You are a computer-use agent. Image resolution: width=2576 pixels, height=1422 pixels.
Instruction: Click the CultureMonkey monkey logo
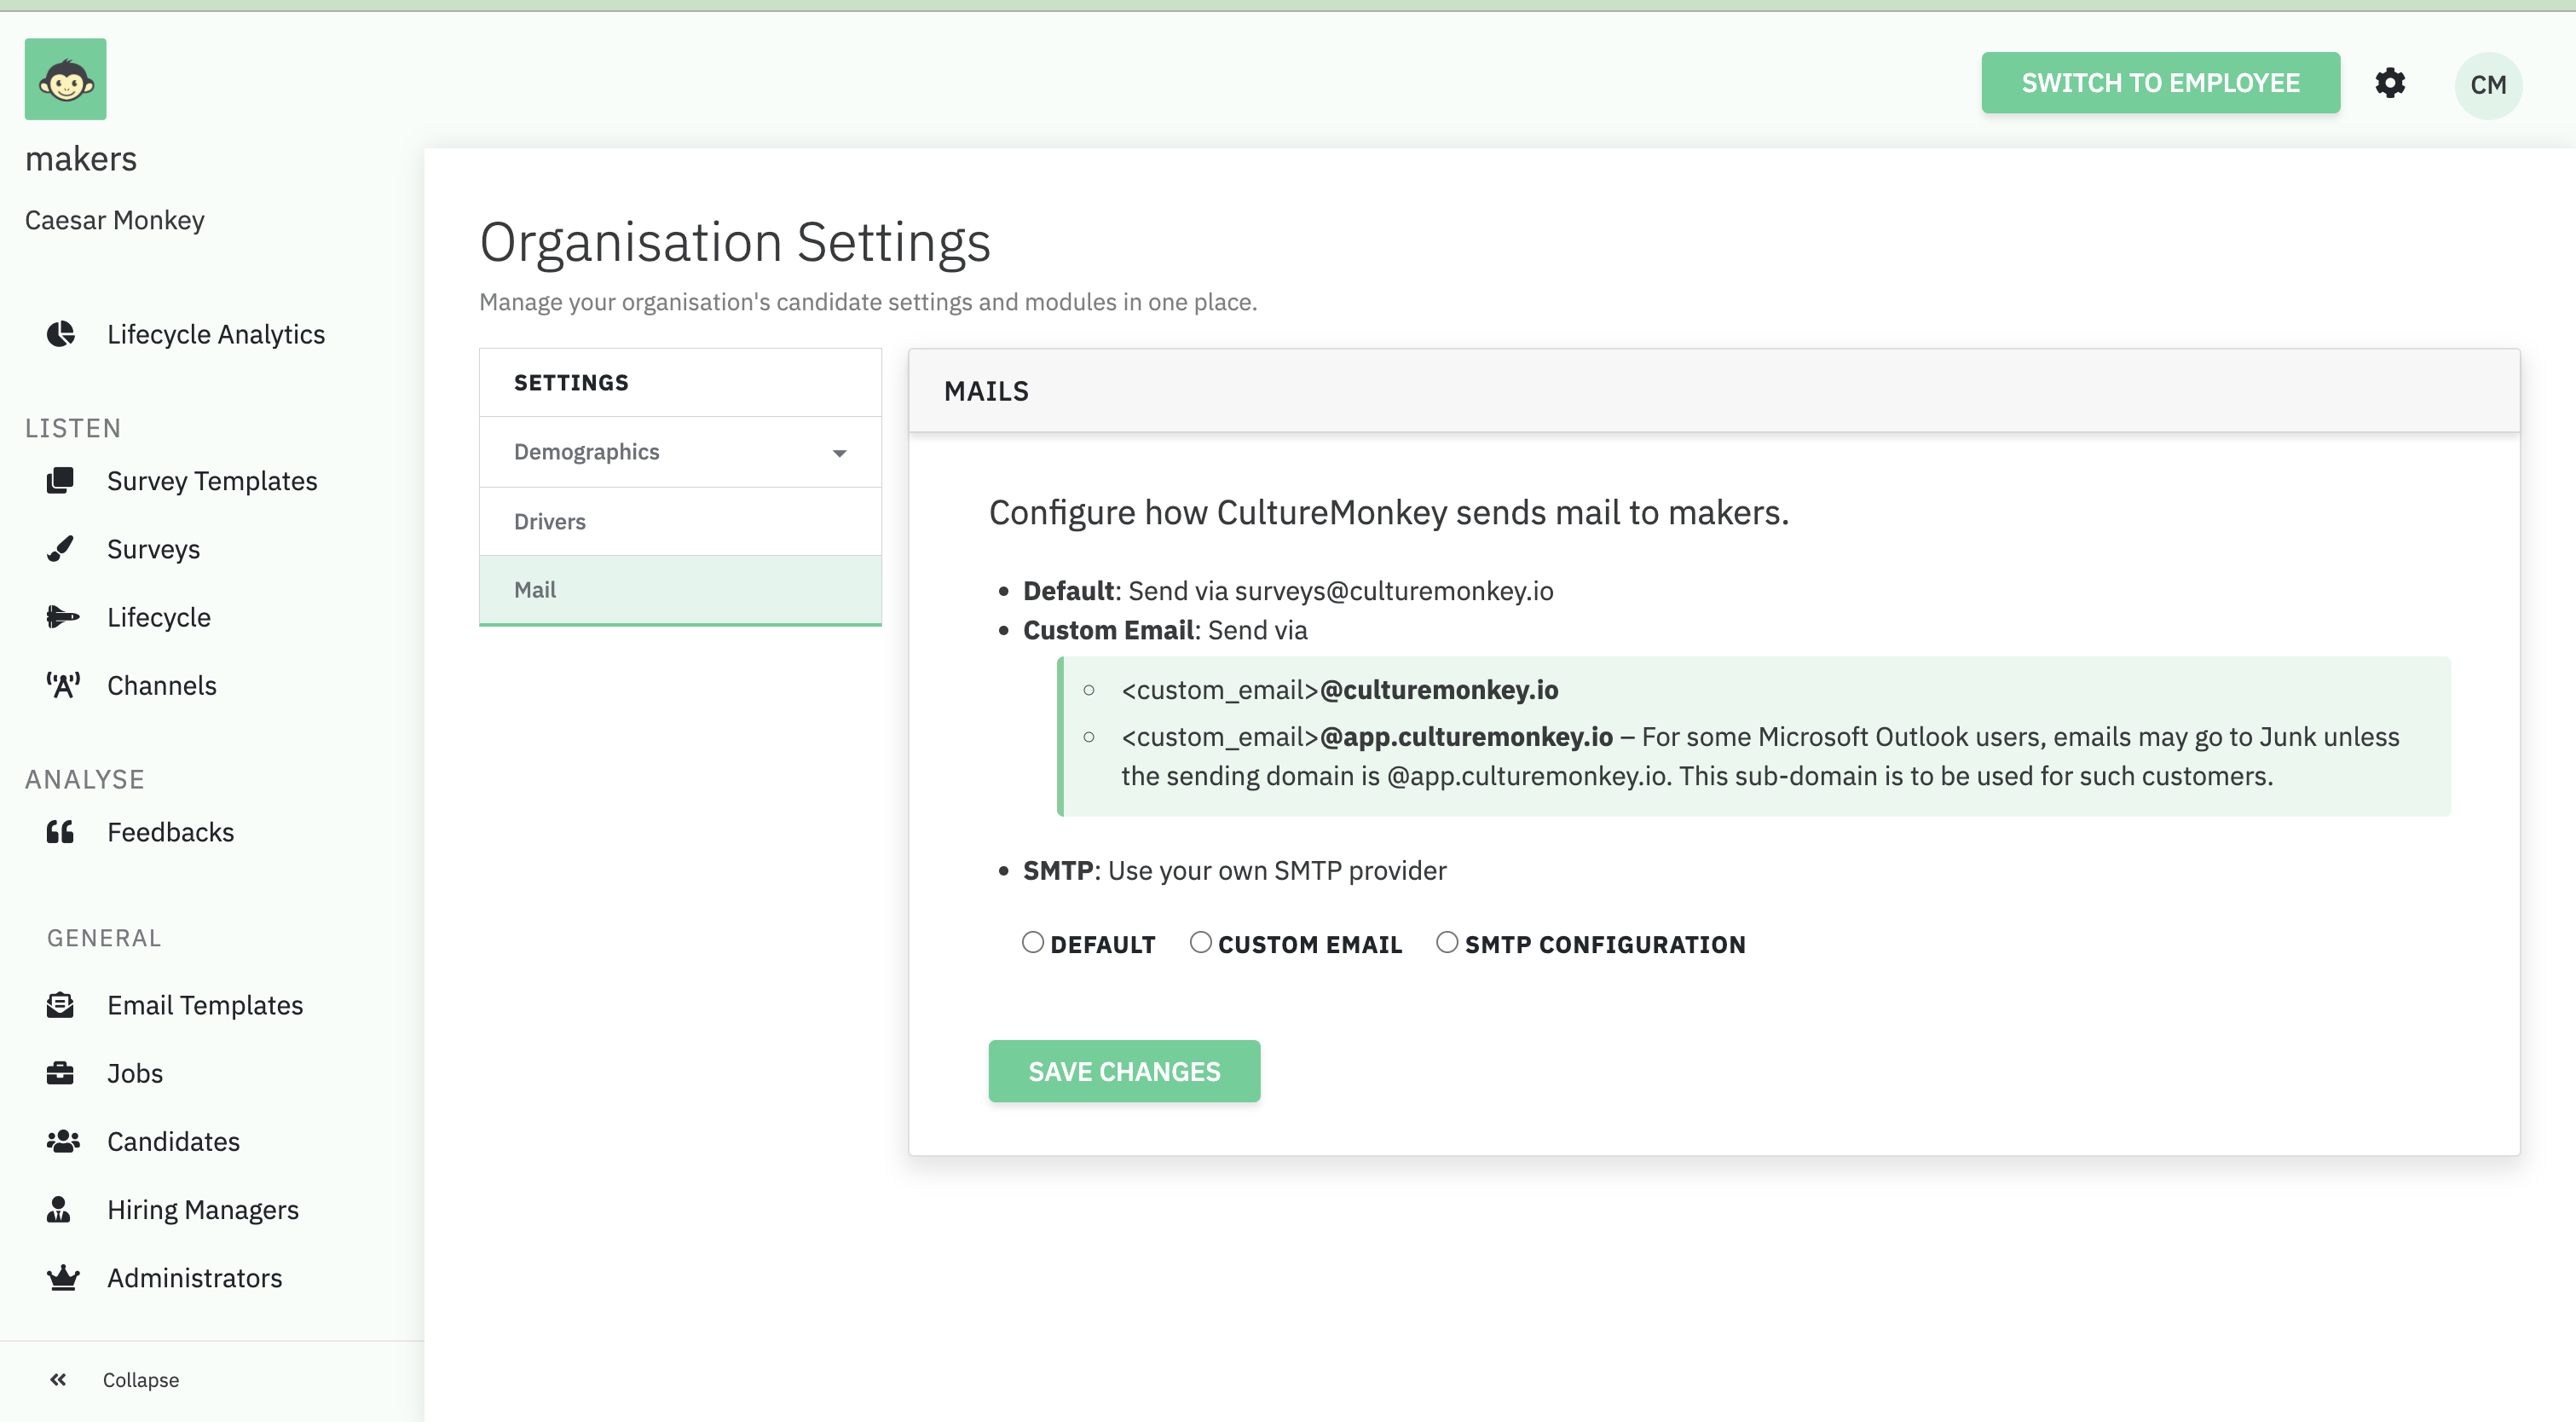(x=65, y=79)
